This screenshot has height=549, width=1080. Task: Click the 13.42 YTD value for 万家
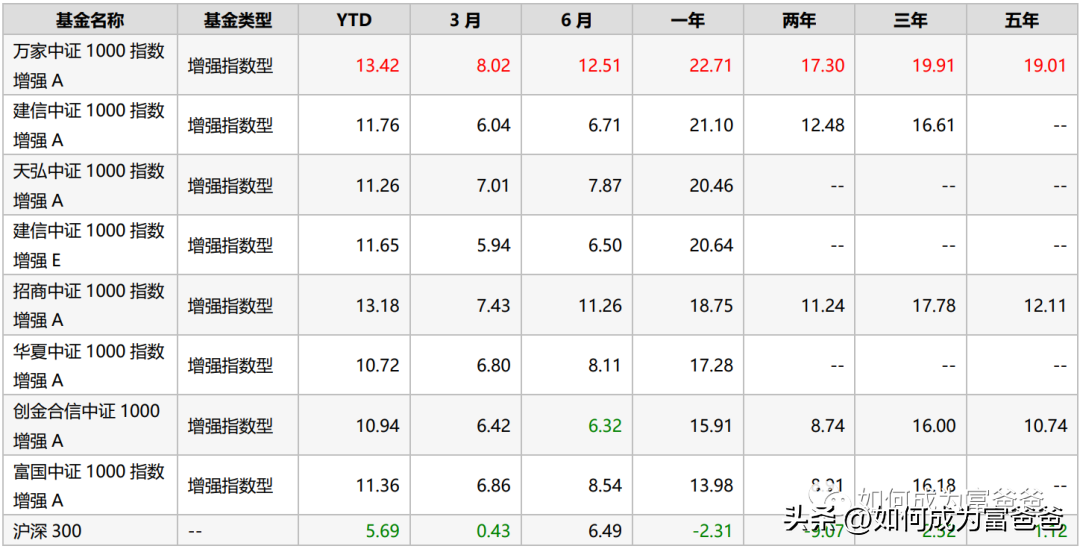pyautogui.click(x=377, y=65)
